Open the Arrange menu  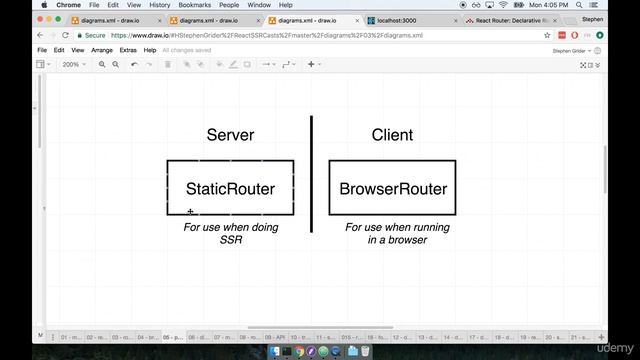(102, 50)
